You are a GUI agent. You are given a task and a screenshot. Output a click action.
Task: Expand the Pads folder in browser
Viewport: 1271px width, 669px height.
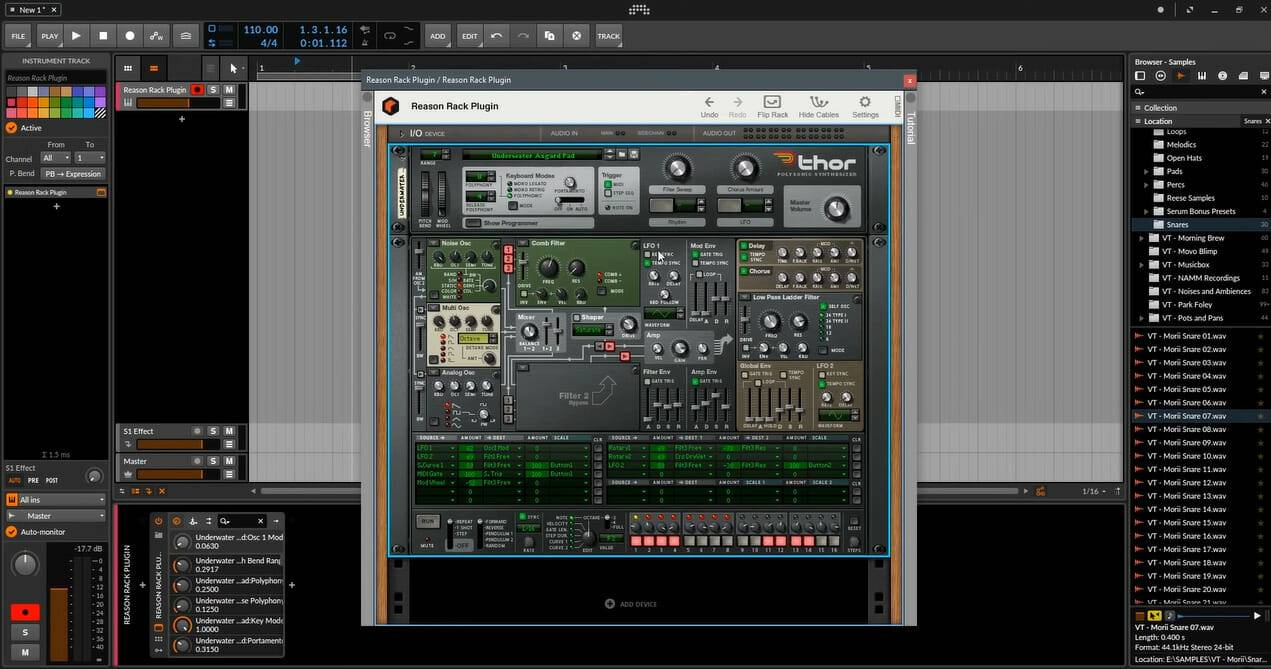coord(1146,172)
